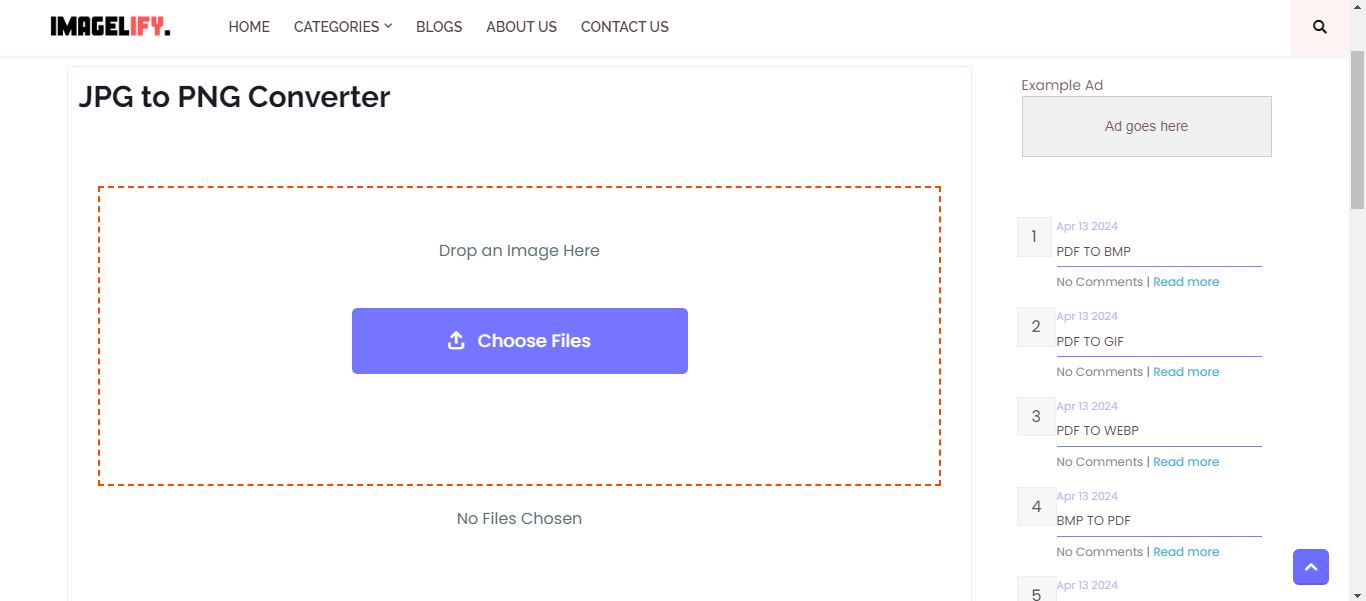Open the CONTACT US page

tap(624, 27)
